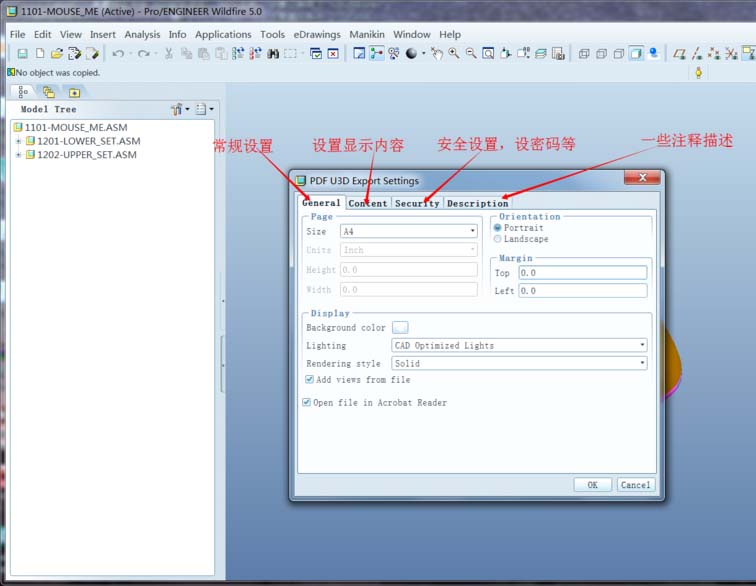756x586 pixels.
Task: Click the Cancel button
Action: [x=635, y=485]
